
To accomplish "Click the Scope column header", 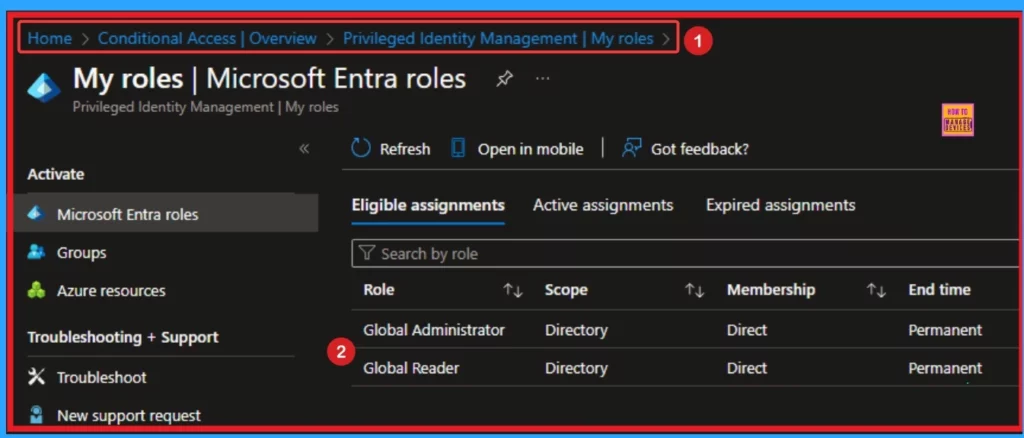I will [x=566, y=289].
